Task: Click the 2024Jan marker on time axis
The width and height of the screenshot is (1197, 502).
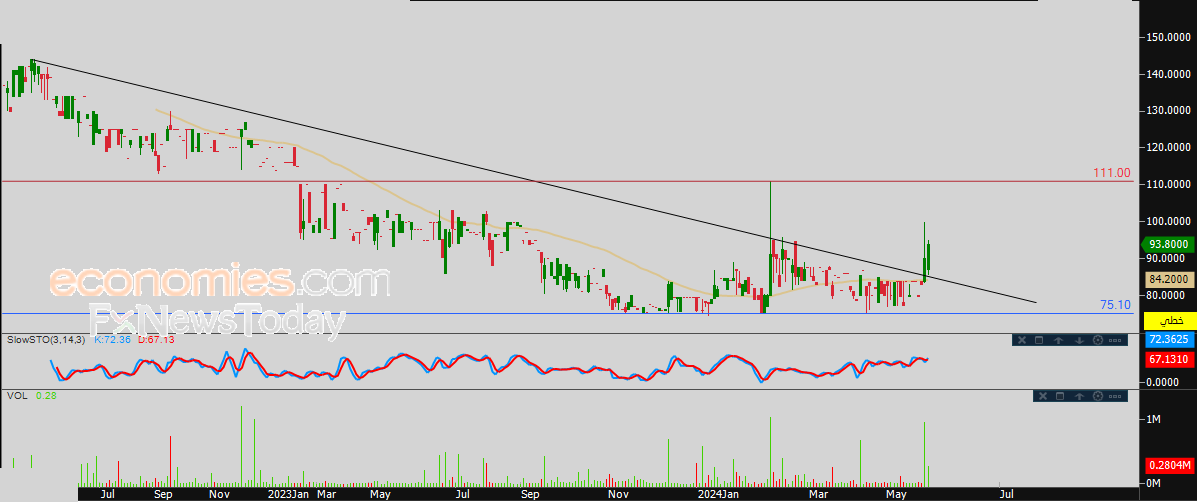Action: (x=718, y=495)
